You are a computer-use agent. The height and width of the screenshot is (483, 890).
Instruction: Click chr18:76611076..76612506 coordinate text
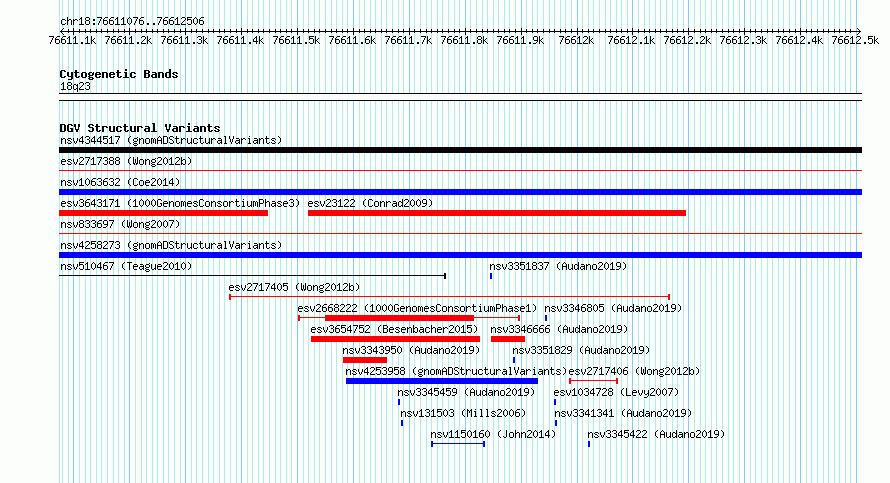132,21
